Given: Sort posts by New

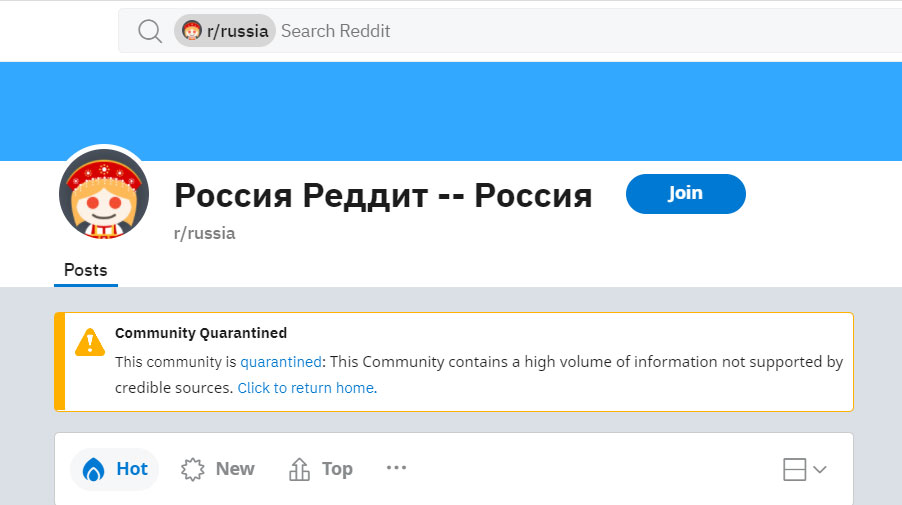Looking at the screenshot, I should pyautogui.click(x=218, y=469).
